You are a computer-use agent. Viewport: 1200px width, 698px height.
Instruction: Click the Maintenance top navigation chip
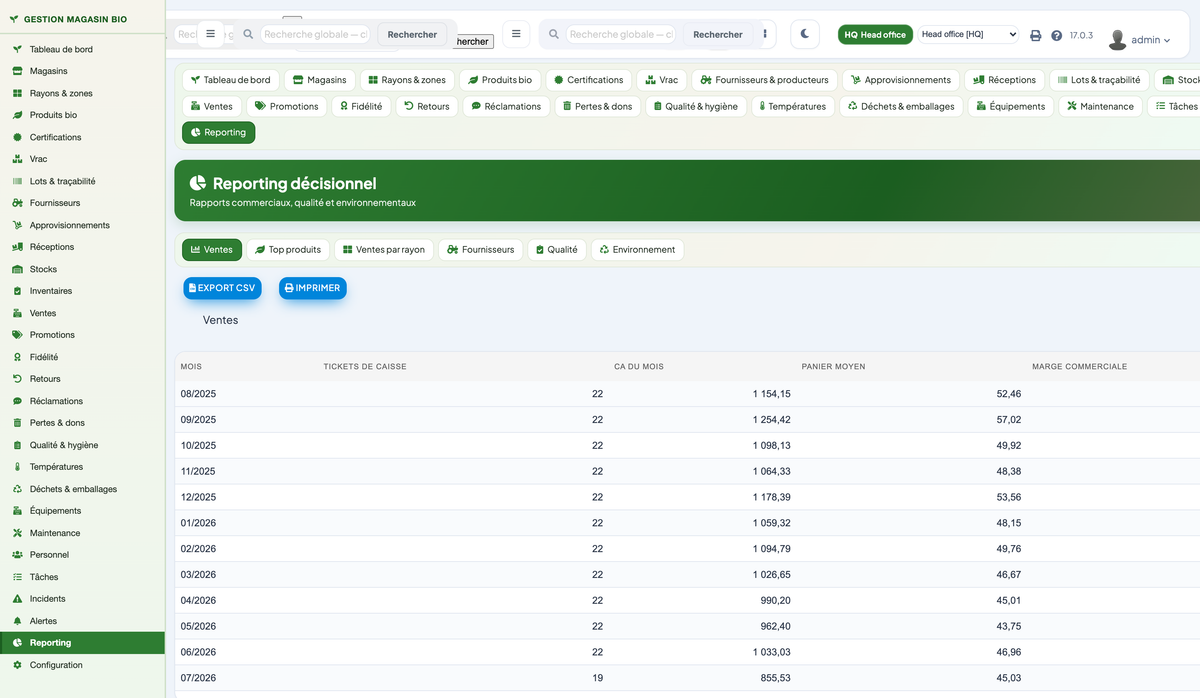click(1101, 106)
